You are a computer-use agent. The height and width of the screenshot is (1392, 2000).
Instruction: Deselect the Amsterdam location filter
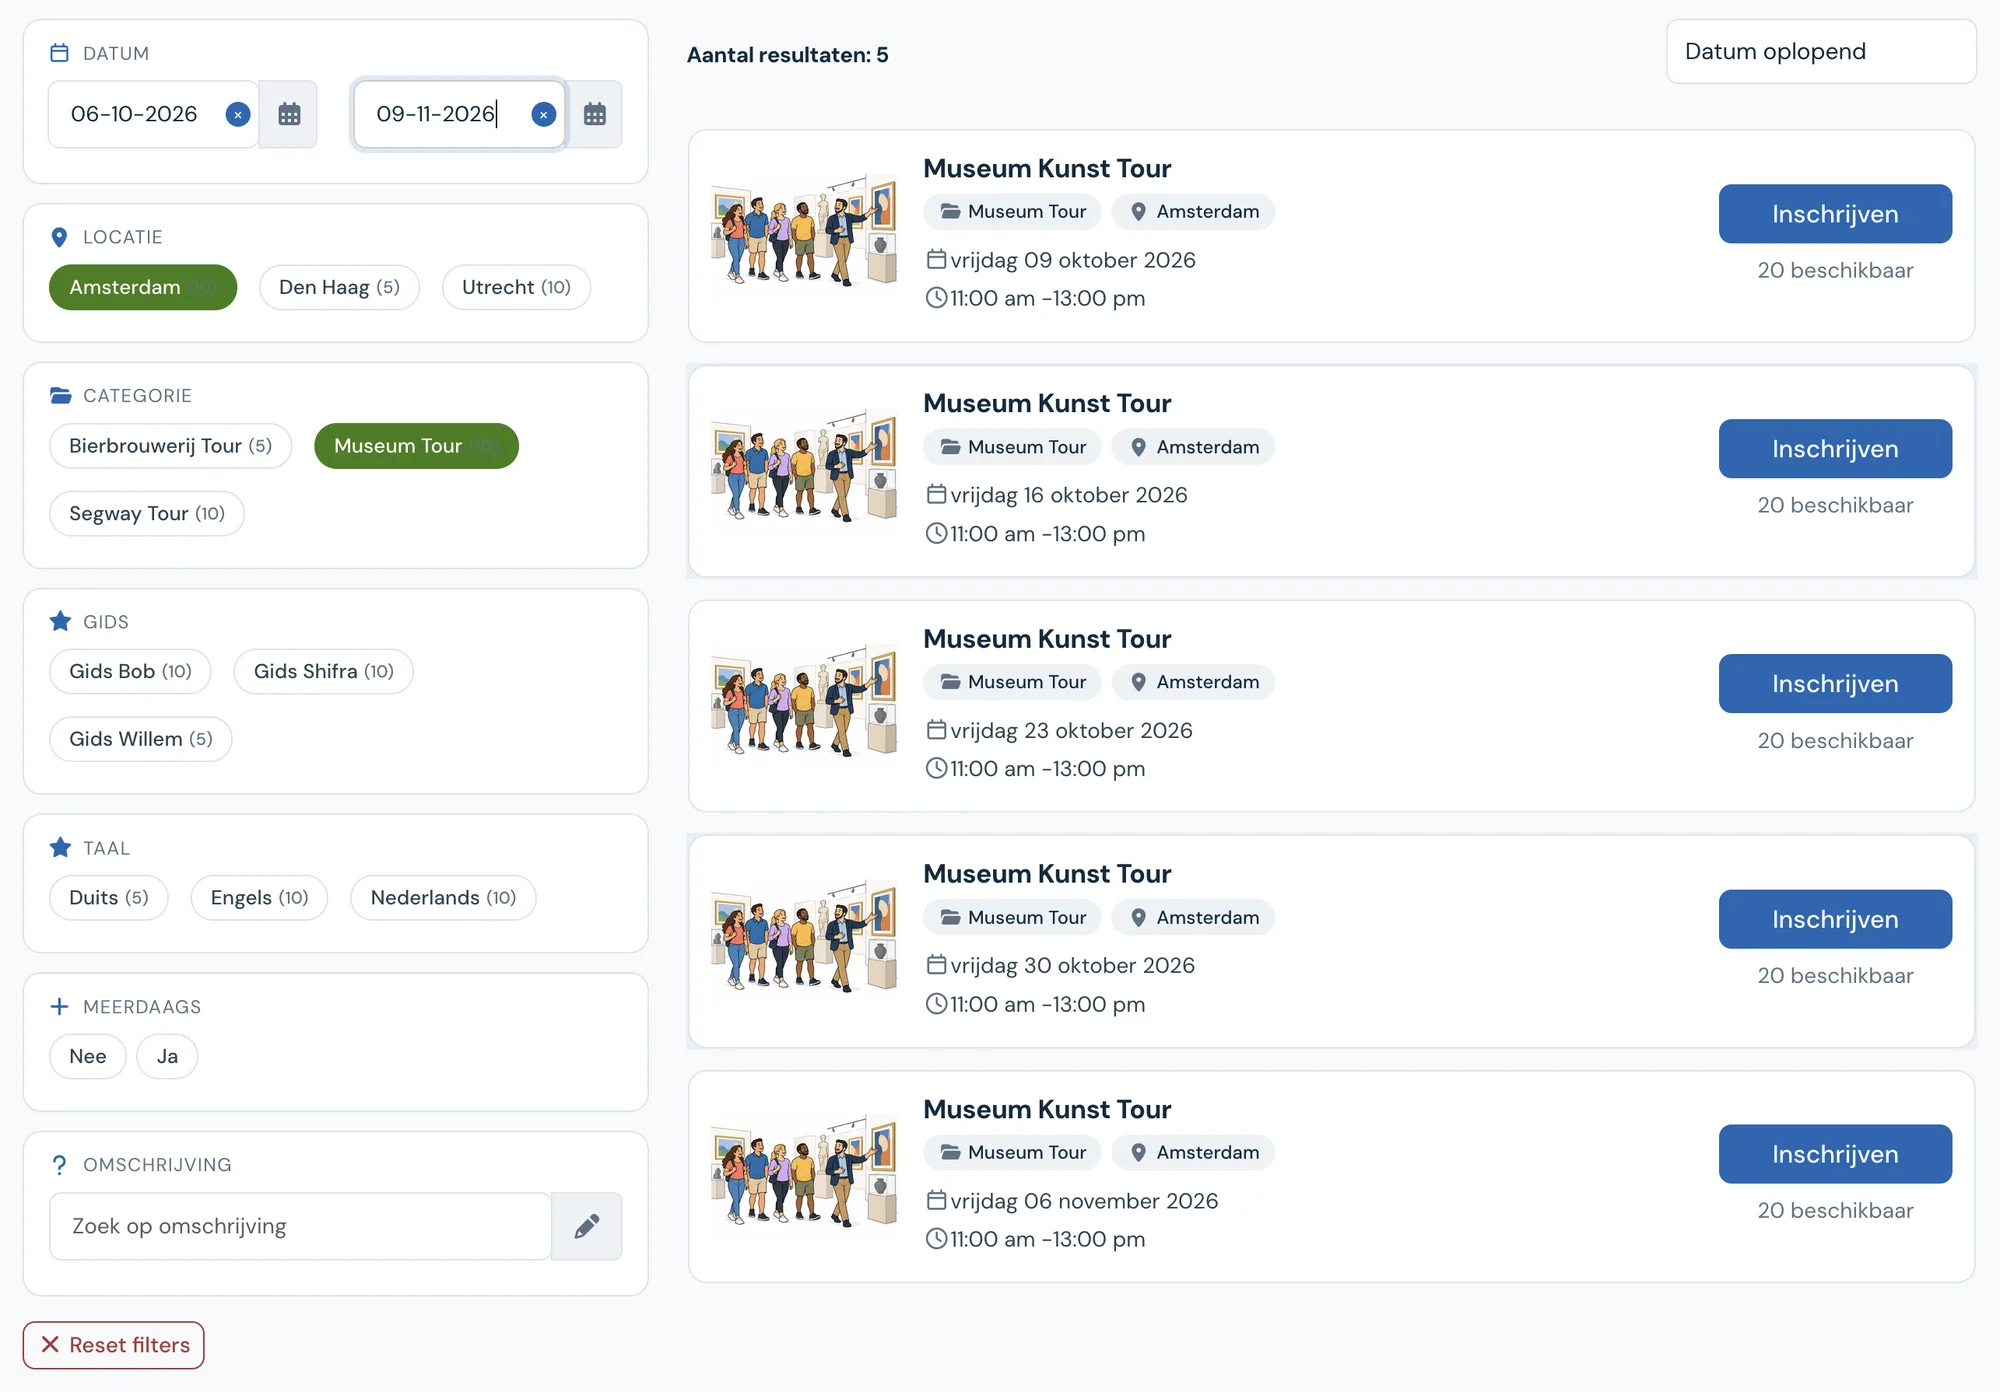[x=143, y=287]
